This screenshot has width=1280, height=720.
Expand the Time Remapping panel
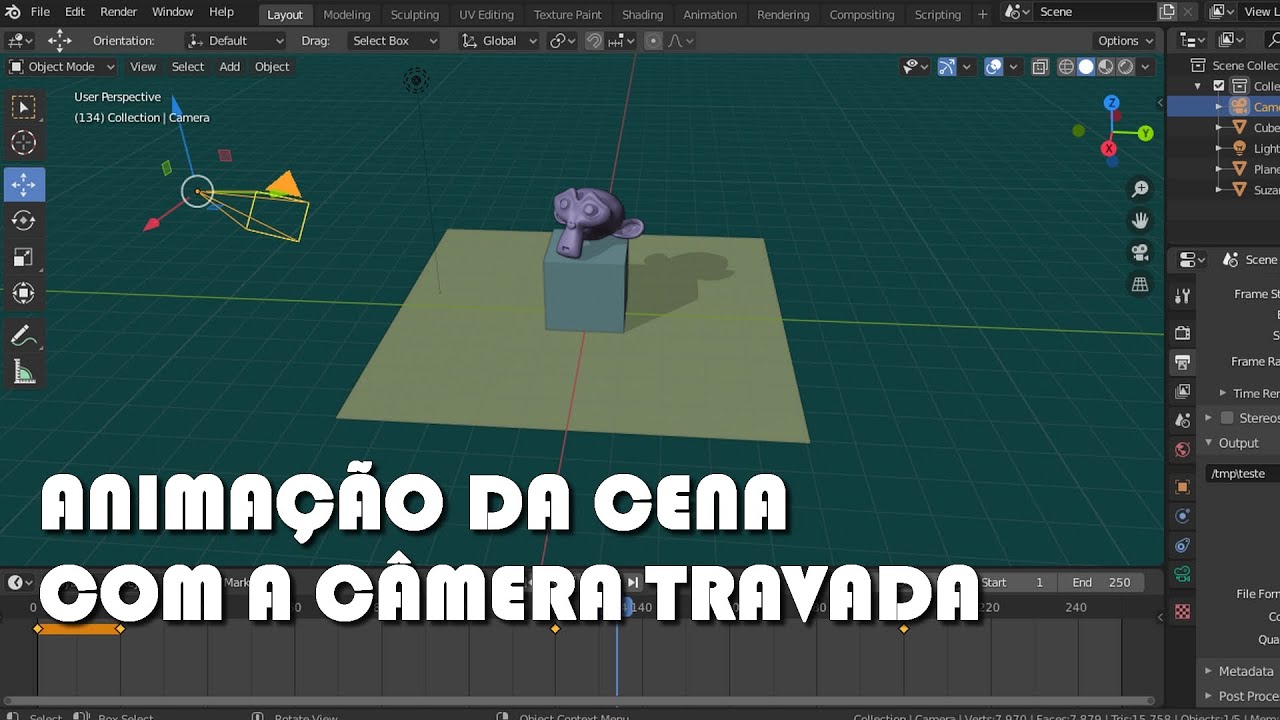[x=1248, y=393]
